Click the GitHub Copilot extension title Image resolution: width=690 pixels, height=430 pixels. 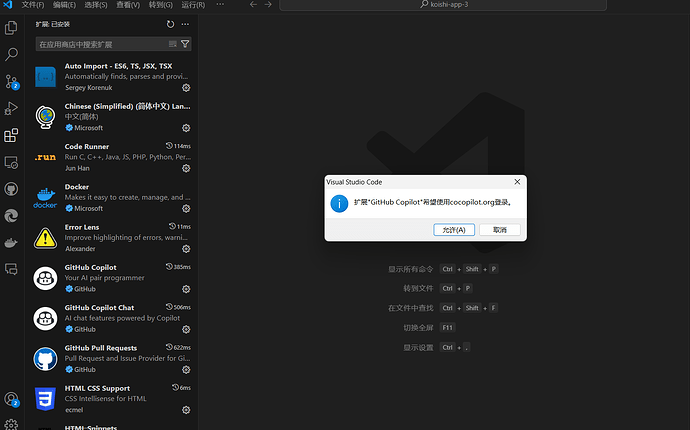pos(91,267)
